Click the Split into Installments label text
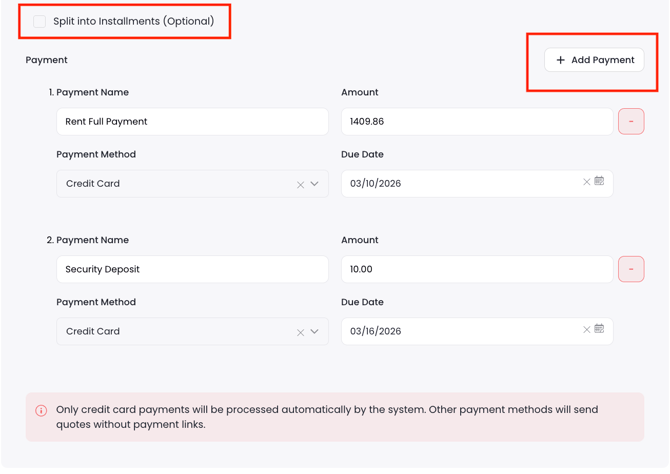670x474 pixels. coord(133,21)
